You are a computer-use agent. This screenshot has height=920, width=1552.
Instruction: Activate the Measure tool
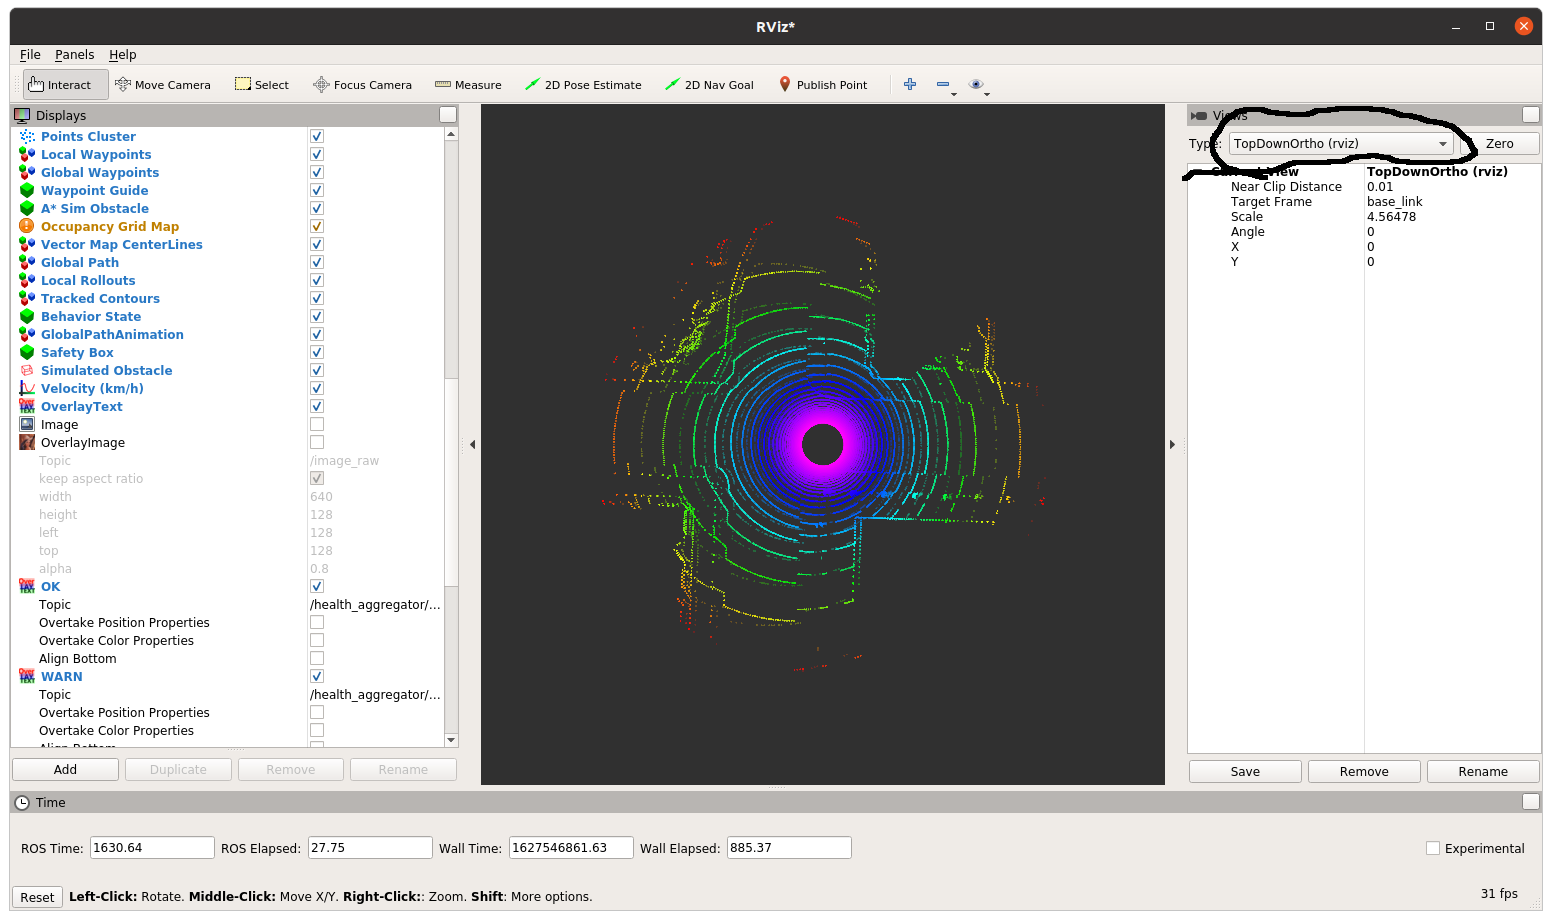pos(467,84)
